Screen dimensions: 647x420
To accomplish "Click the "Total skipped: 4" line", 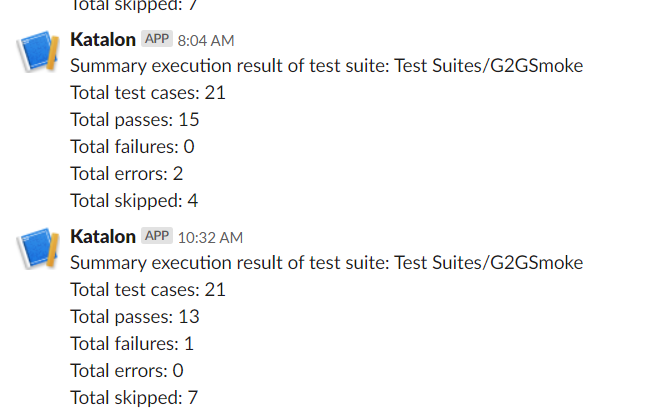I will coord(134,200).
